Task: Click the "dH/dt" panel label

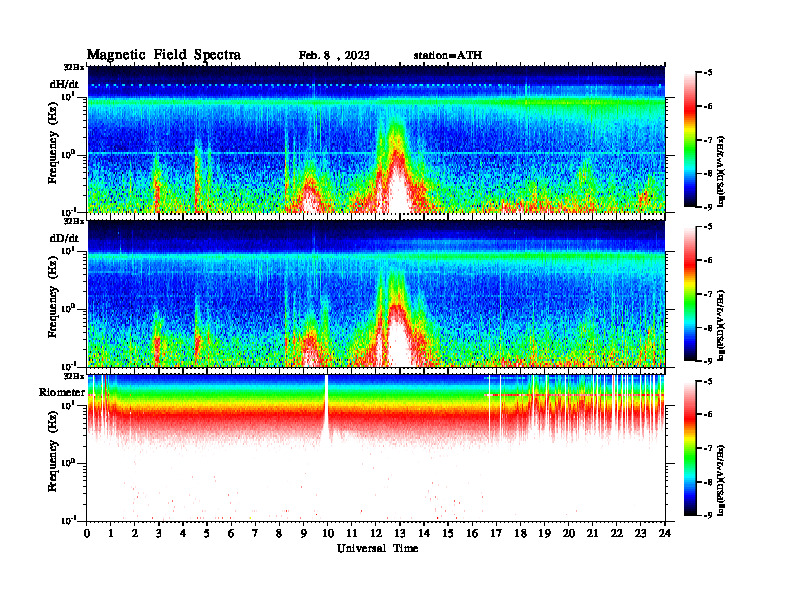Action: pyautogui.click(x=64, y=84)
